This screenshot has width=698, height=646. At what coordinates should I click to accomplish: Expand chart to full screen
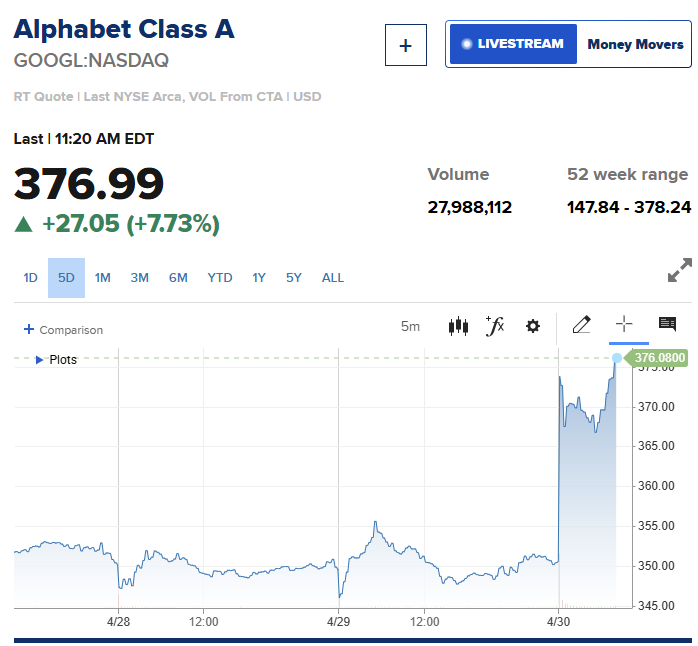(x=679, y=270)
